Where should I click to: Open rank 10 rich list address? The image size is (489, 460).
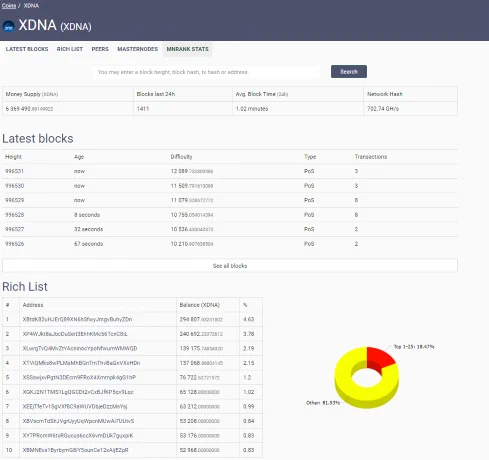(x=75, y=450)
